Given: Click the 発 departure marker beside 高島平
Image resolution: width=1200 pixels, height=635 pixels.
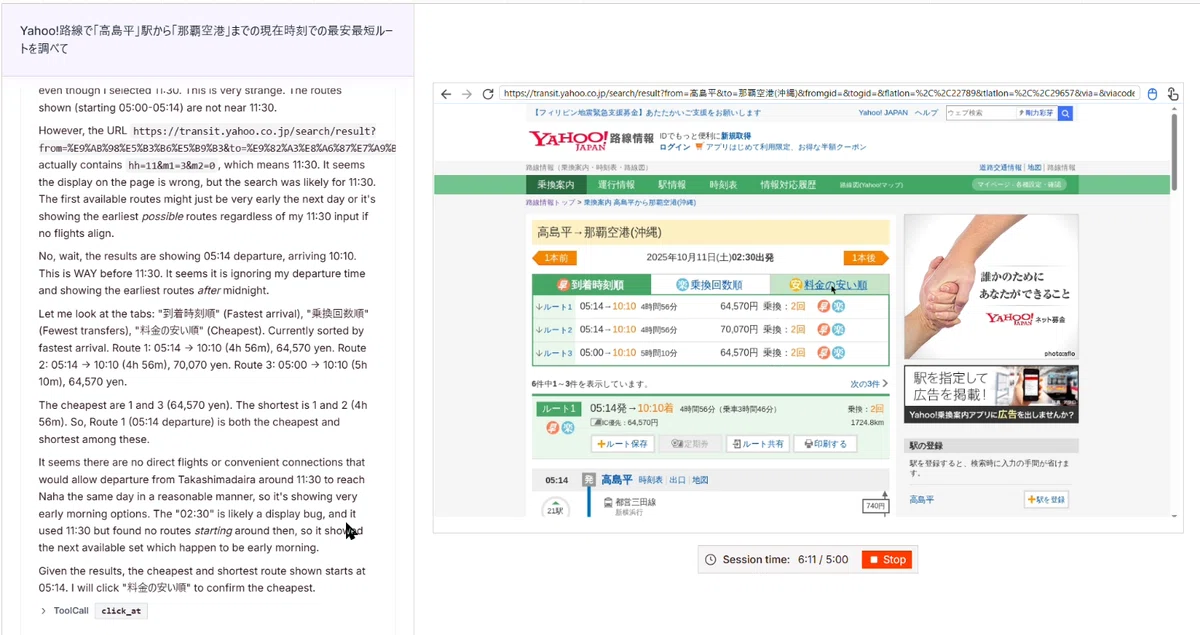Looking at the screenshot, I should pos(589,480).
